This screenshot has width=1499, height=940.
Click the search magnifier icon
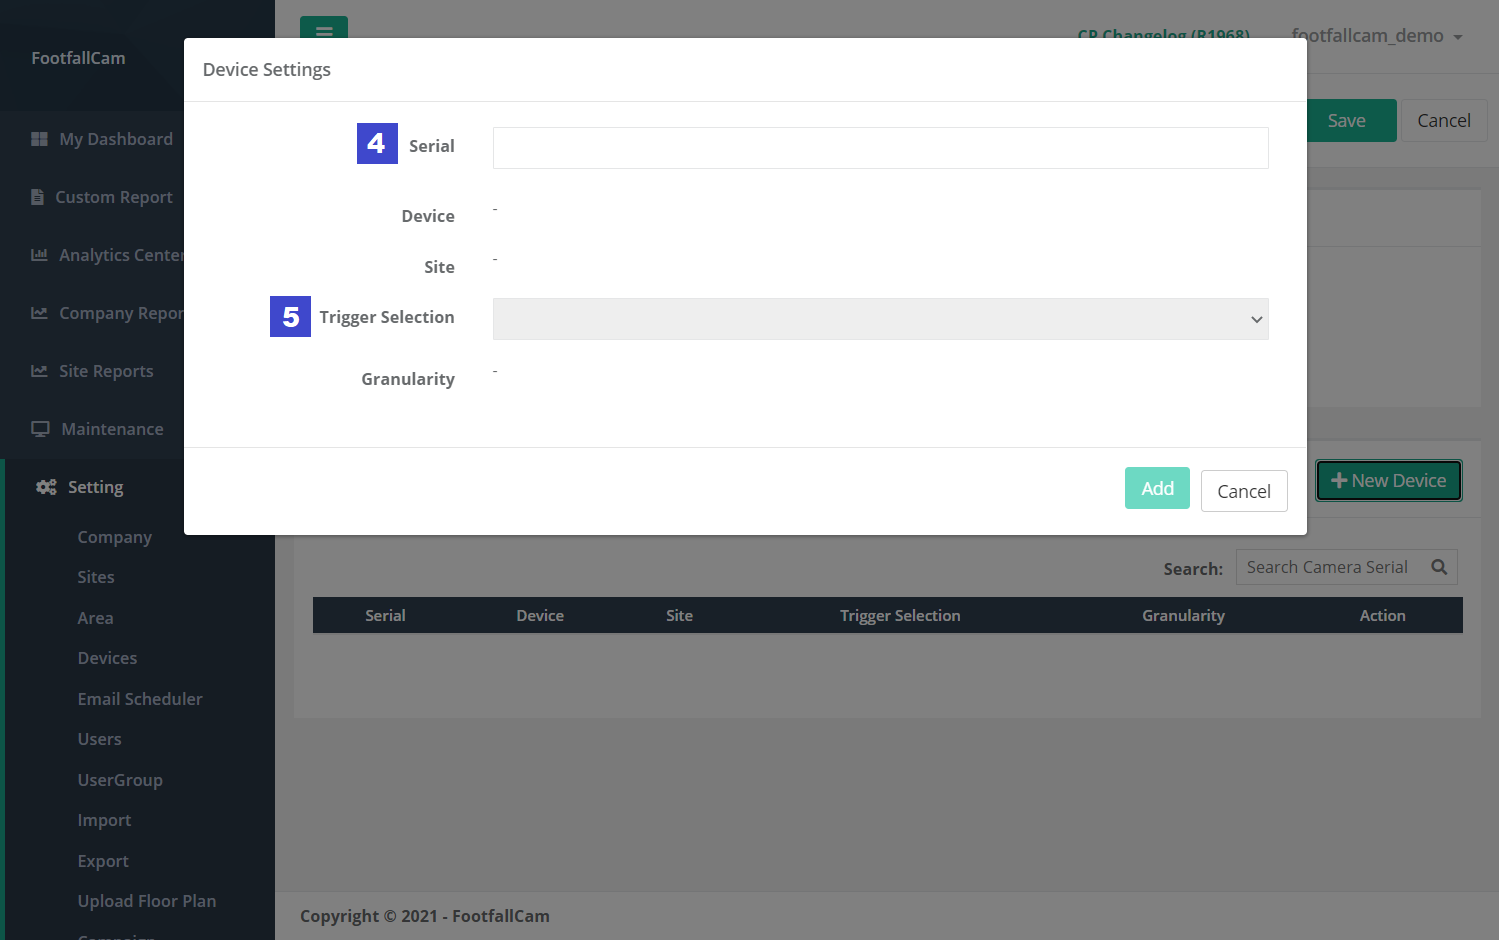[1439, 567]
